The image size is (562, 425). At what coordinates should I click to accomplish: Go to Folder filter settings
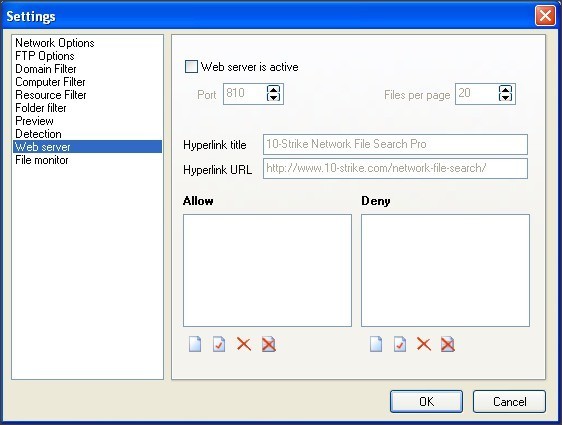(x=87, y=108)
